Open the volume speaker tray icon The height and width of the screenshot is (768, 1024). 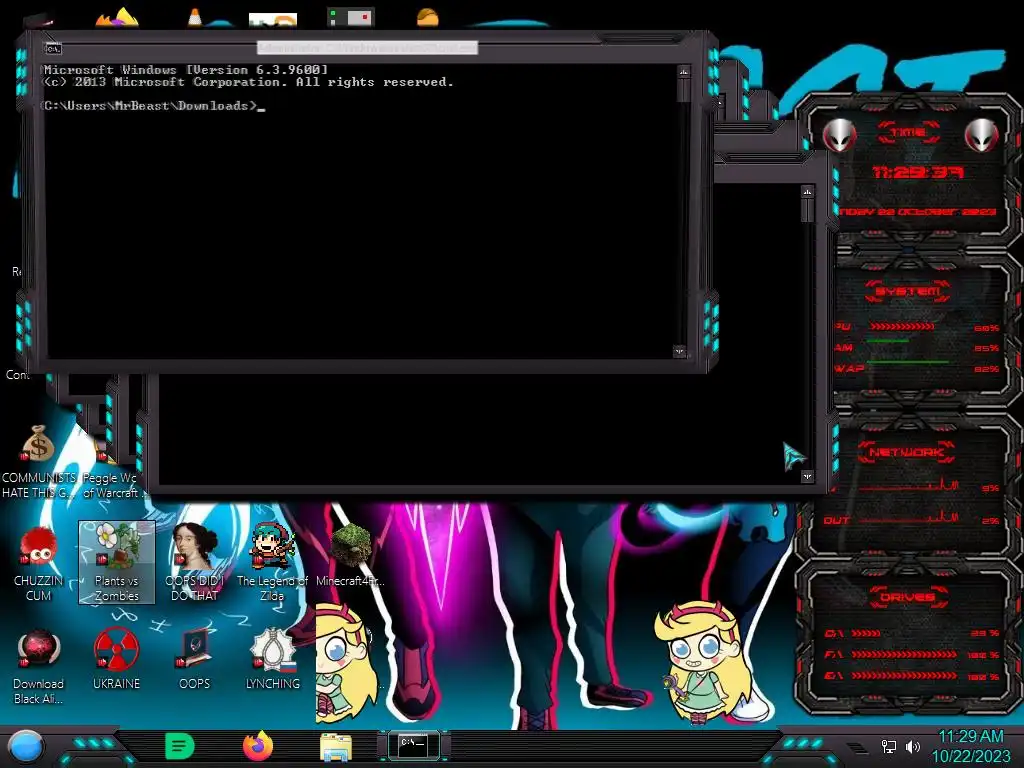point(912,746)
